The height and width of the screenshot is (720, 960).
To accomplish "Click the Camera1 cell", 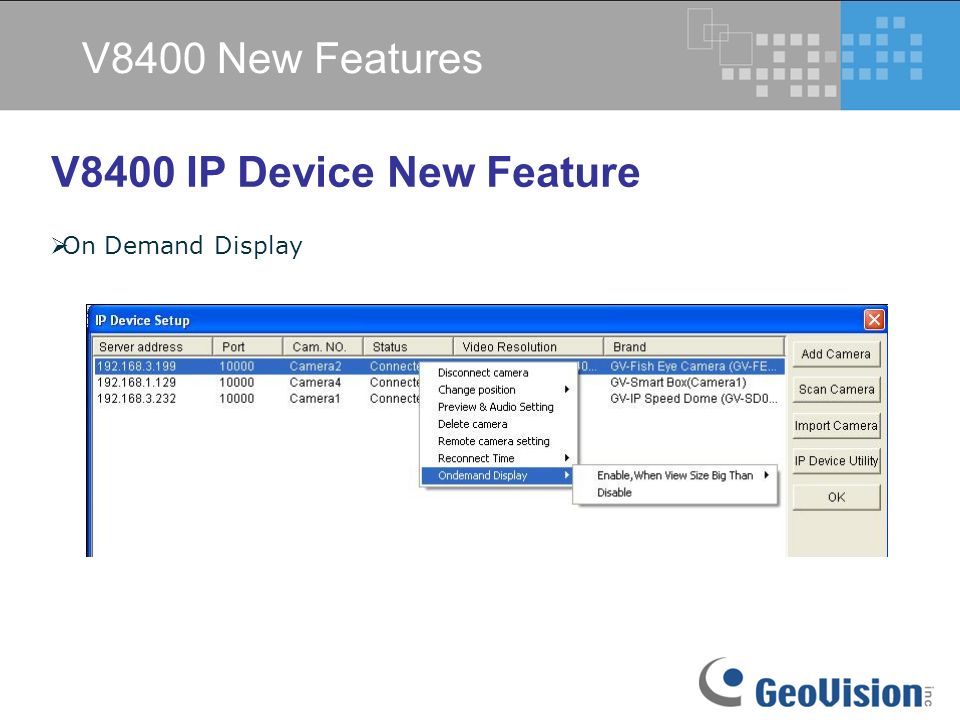I will point(315,399).
